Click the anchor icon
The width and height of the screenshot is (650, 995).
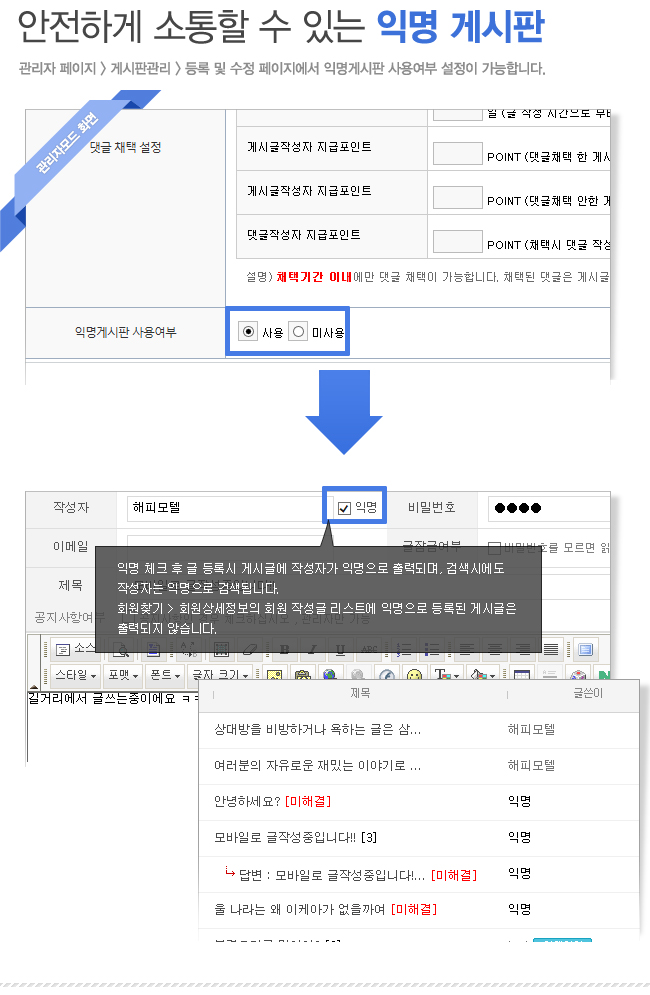[387, 675]
